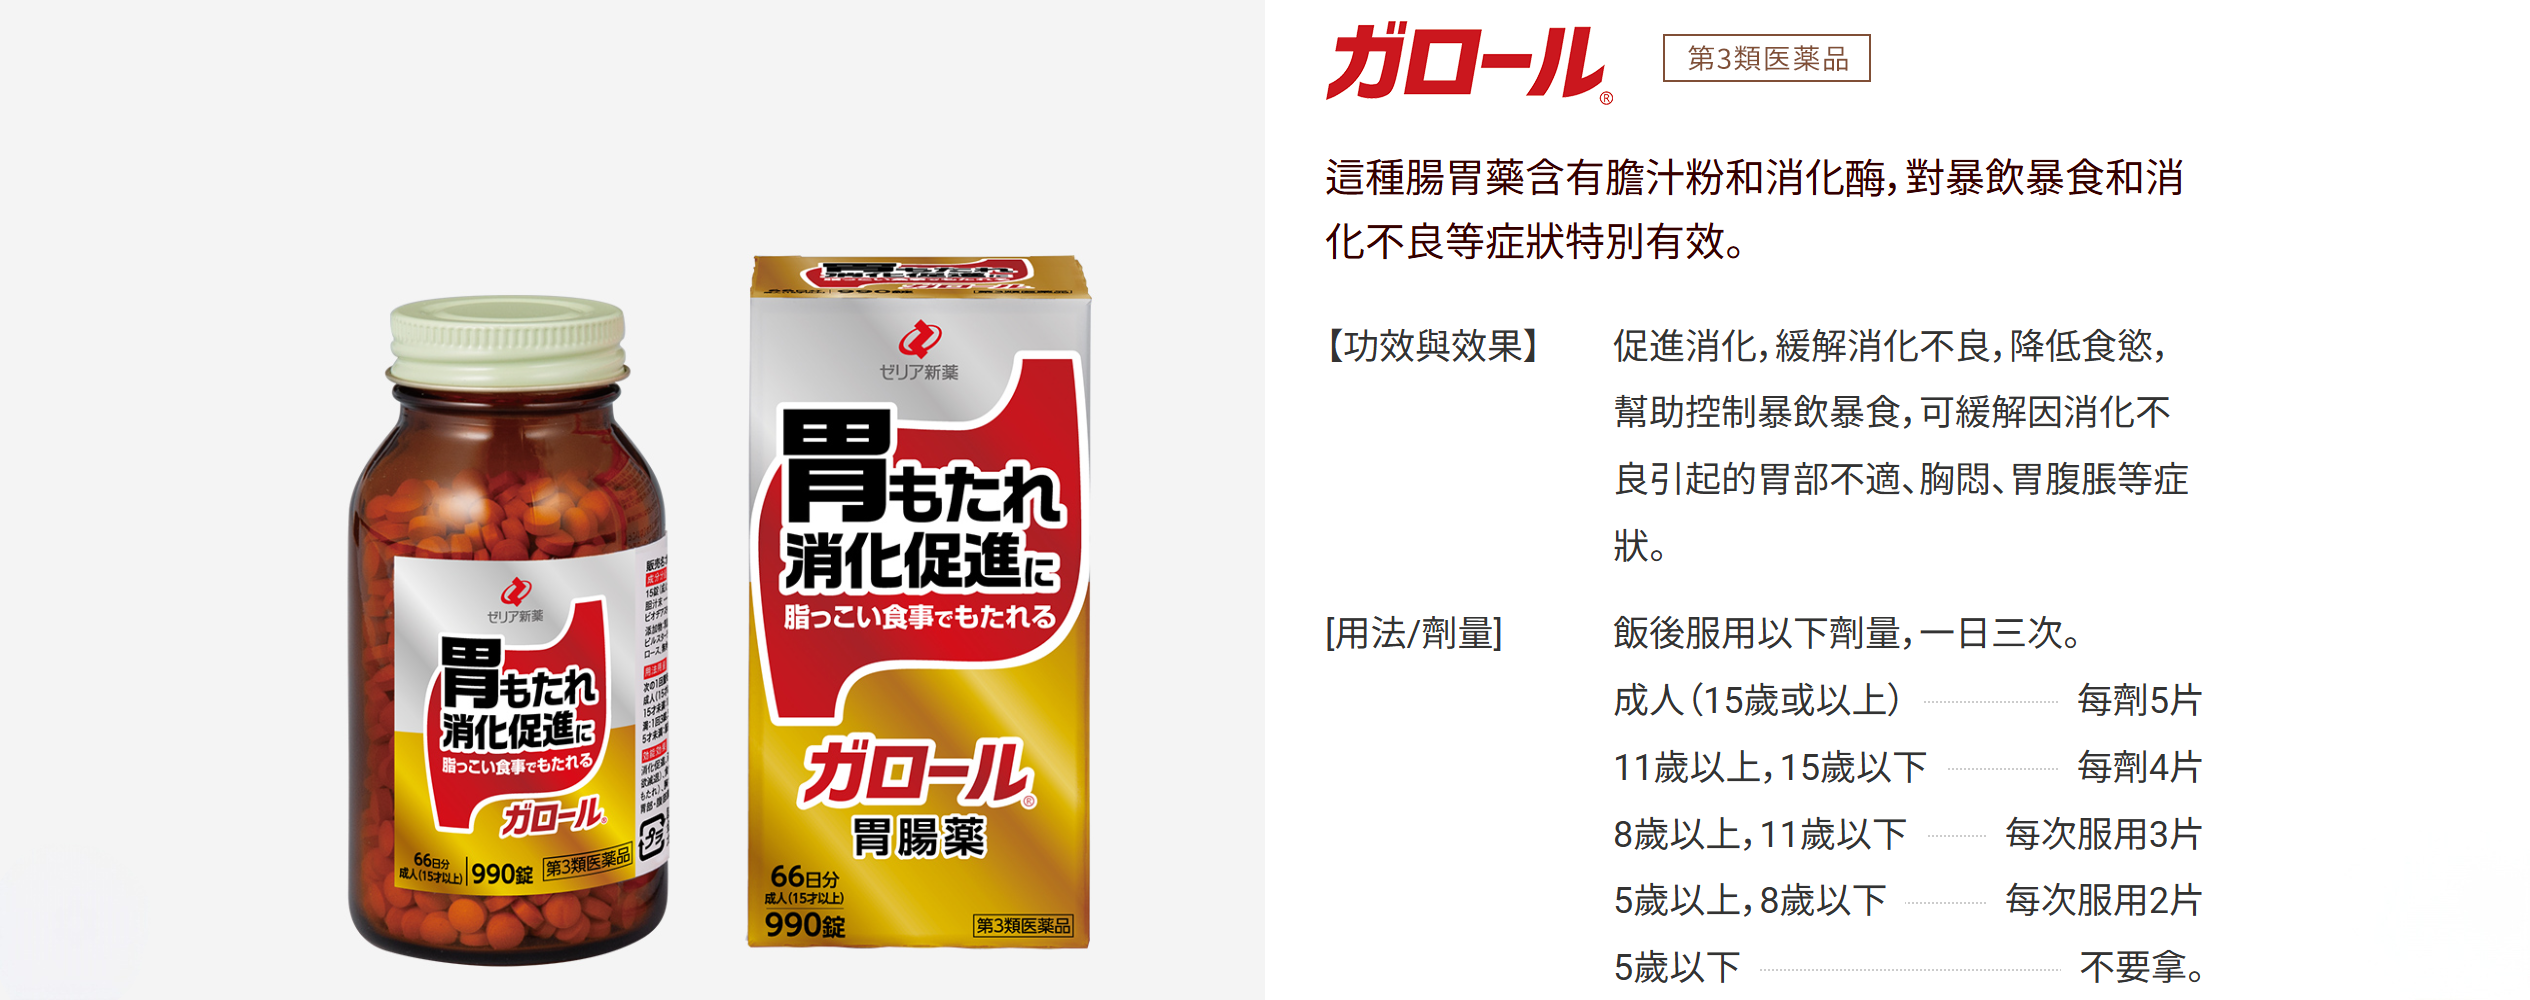Click the ガロール logo on the box front
Image resolution: width=2530 pixels, height=1000 pixels.
916,773
